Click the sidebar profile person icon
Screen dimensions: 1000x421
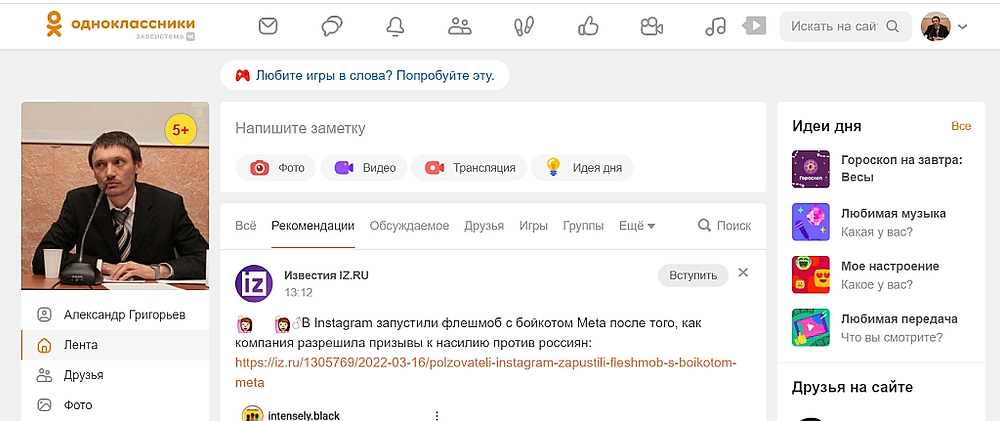pyautogui.click(x=44, y=315)
